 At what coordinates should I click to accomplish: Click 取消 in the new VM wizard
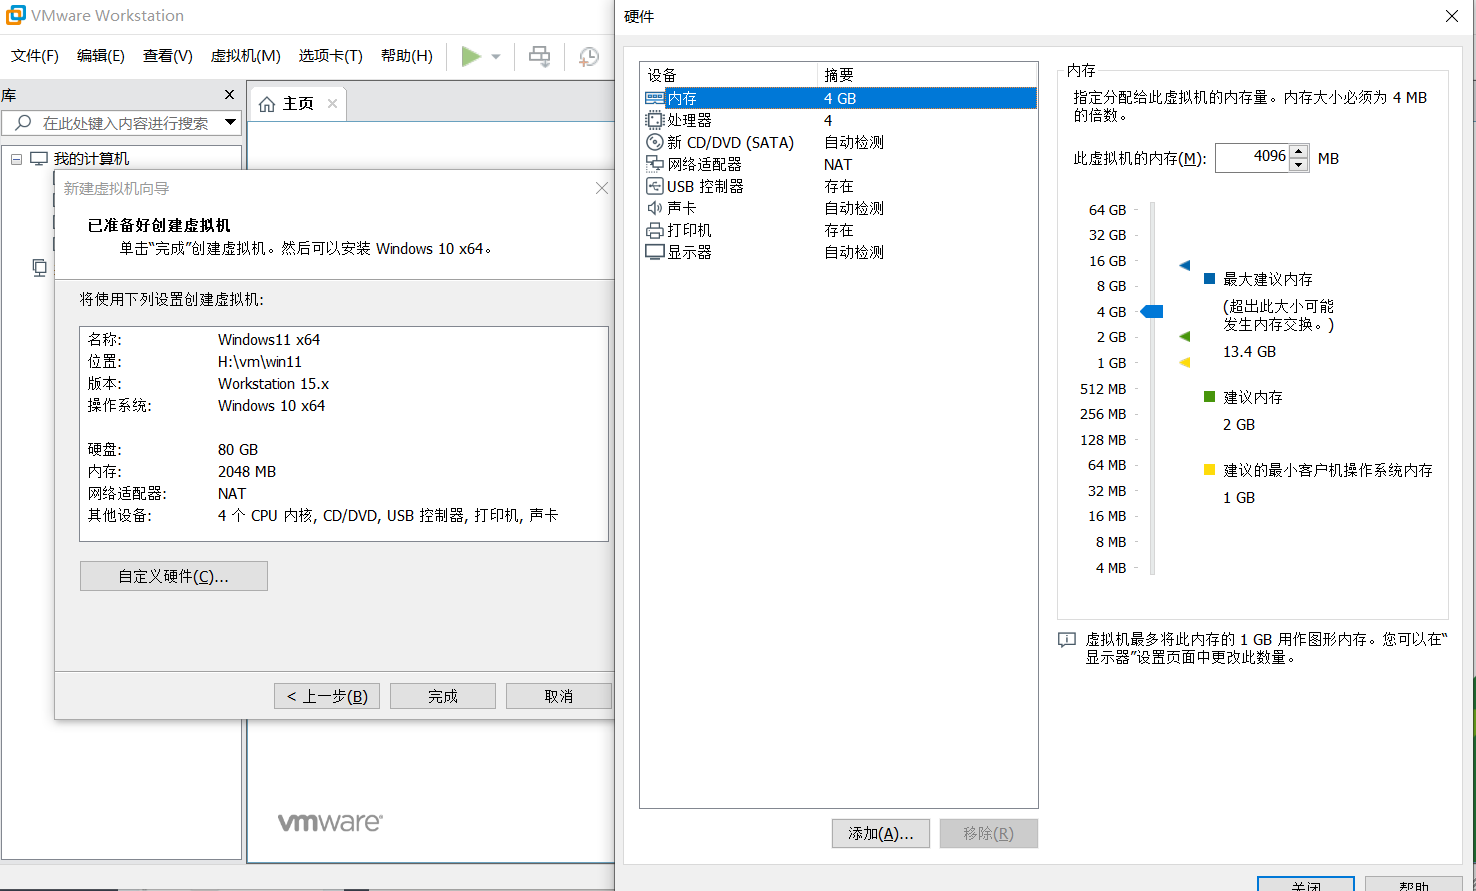click(x=559, y=696)
